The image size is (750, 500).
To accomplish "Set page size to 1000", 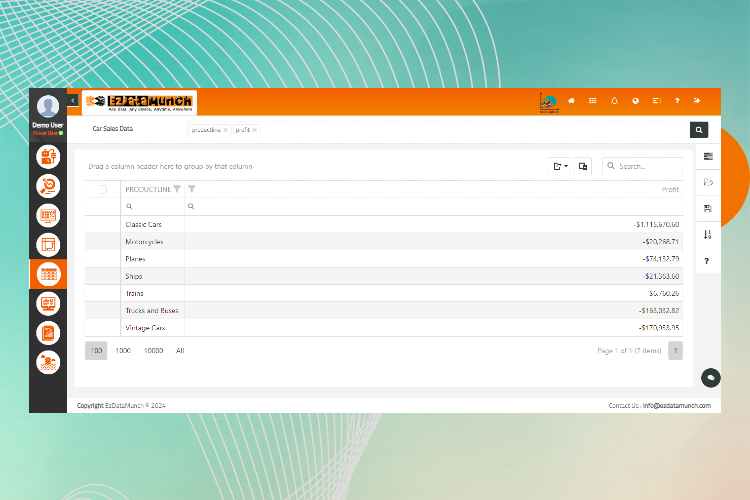I will 123,350.
